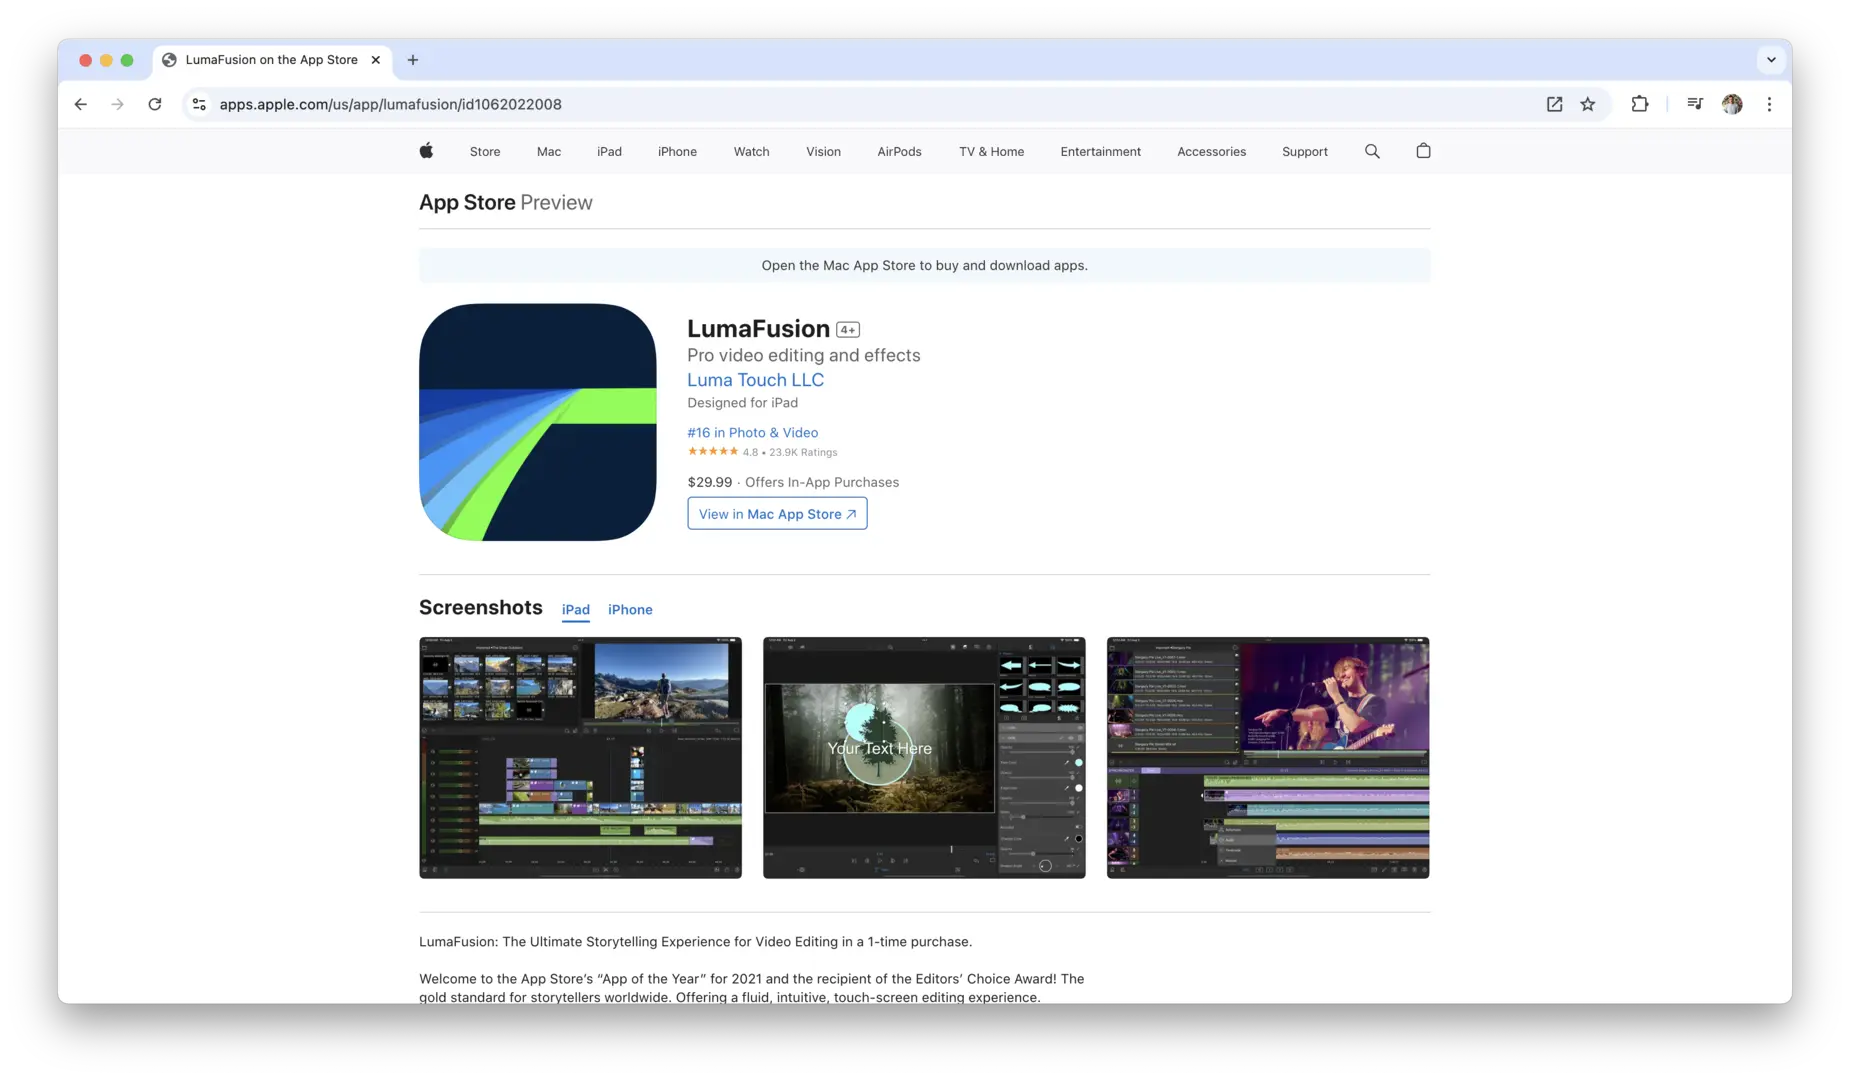The image size is (1850, 1080).
Task: Open the concert singer screenshot thumbnail
Action: 1268,758
